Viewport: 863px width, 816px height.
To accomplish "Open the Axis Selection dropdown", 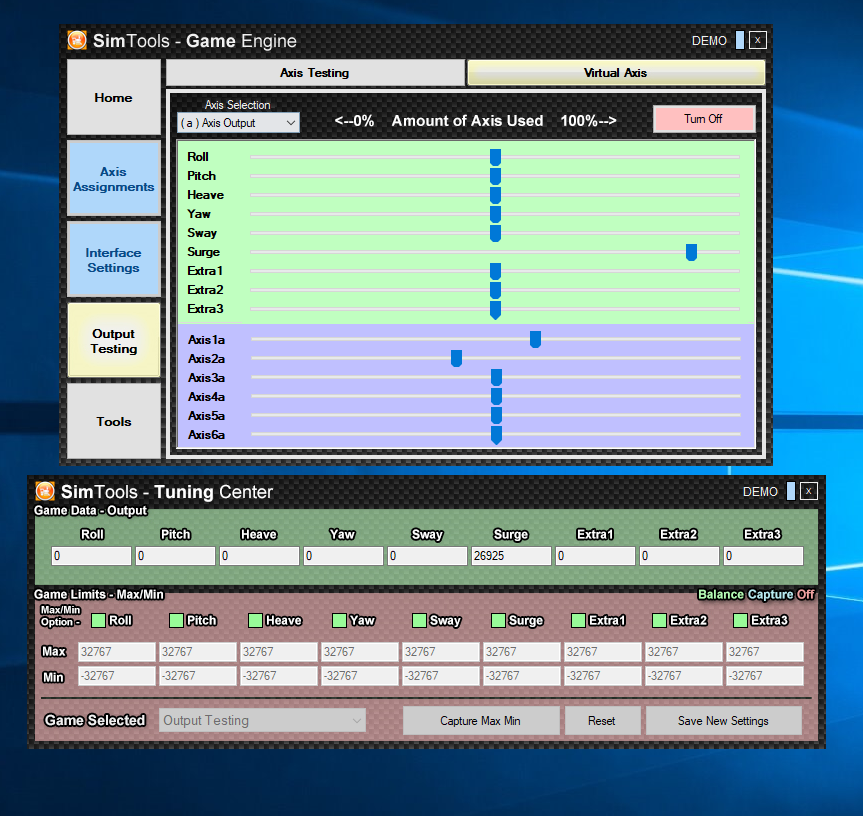I will point(238,123).
